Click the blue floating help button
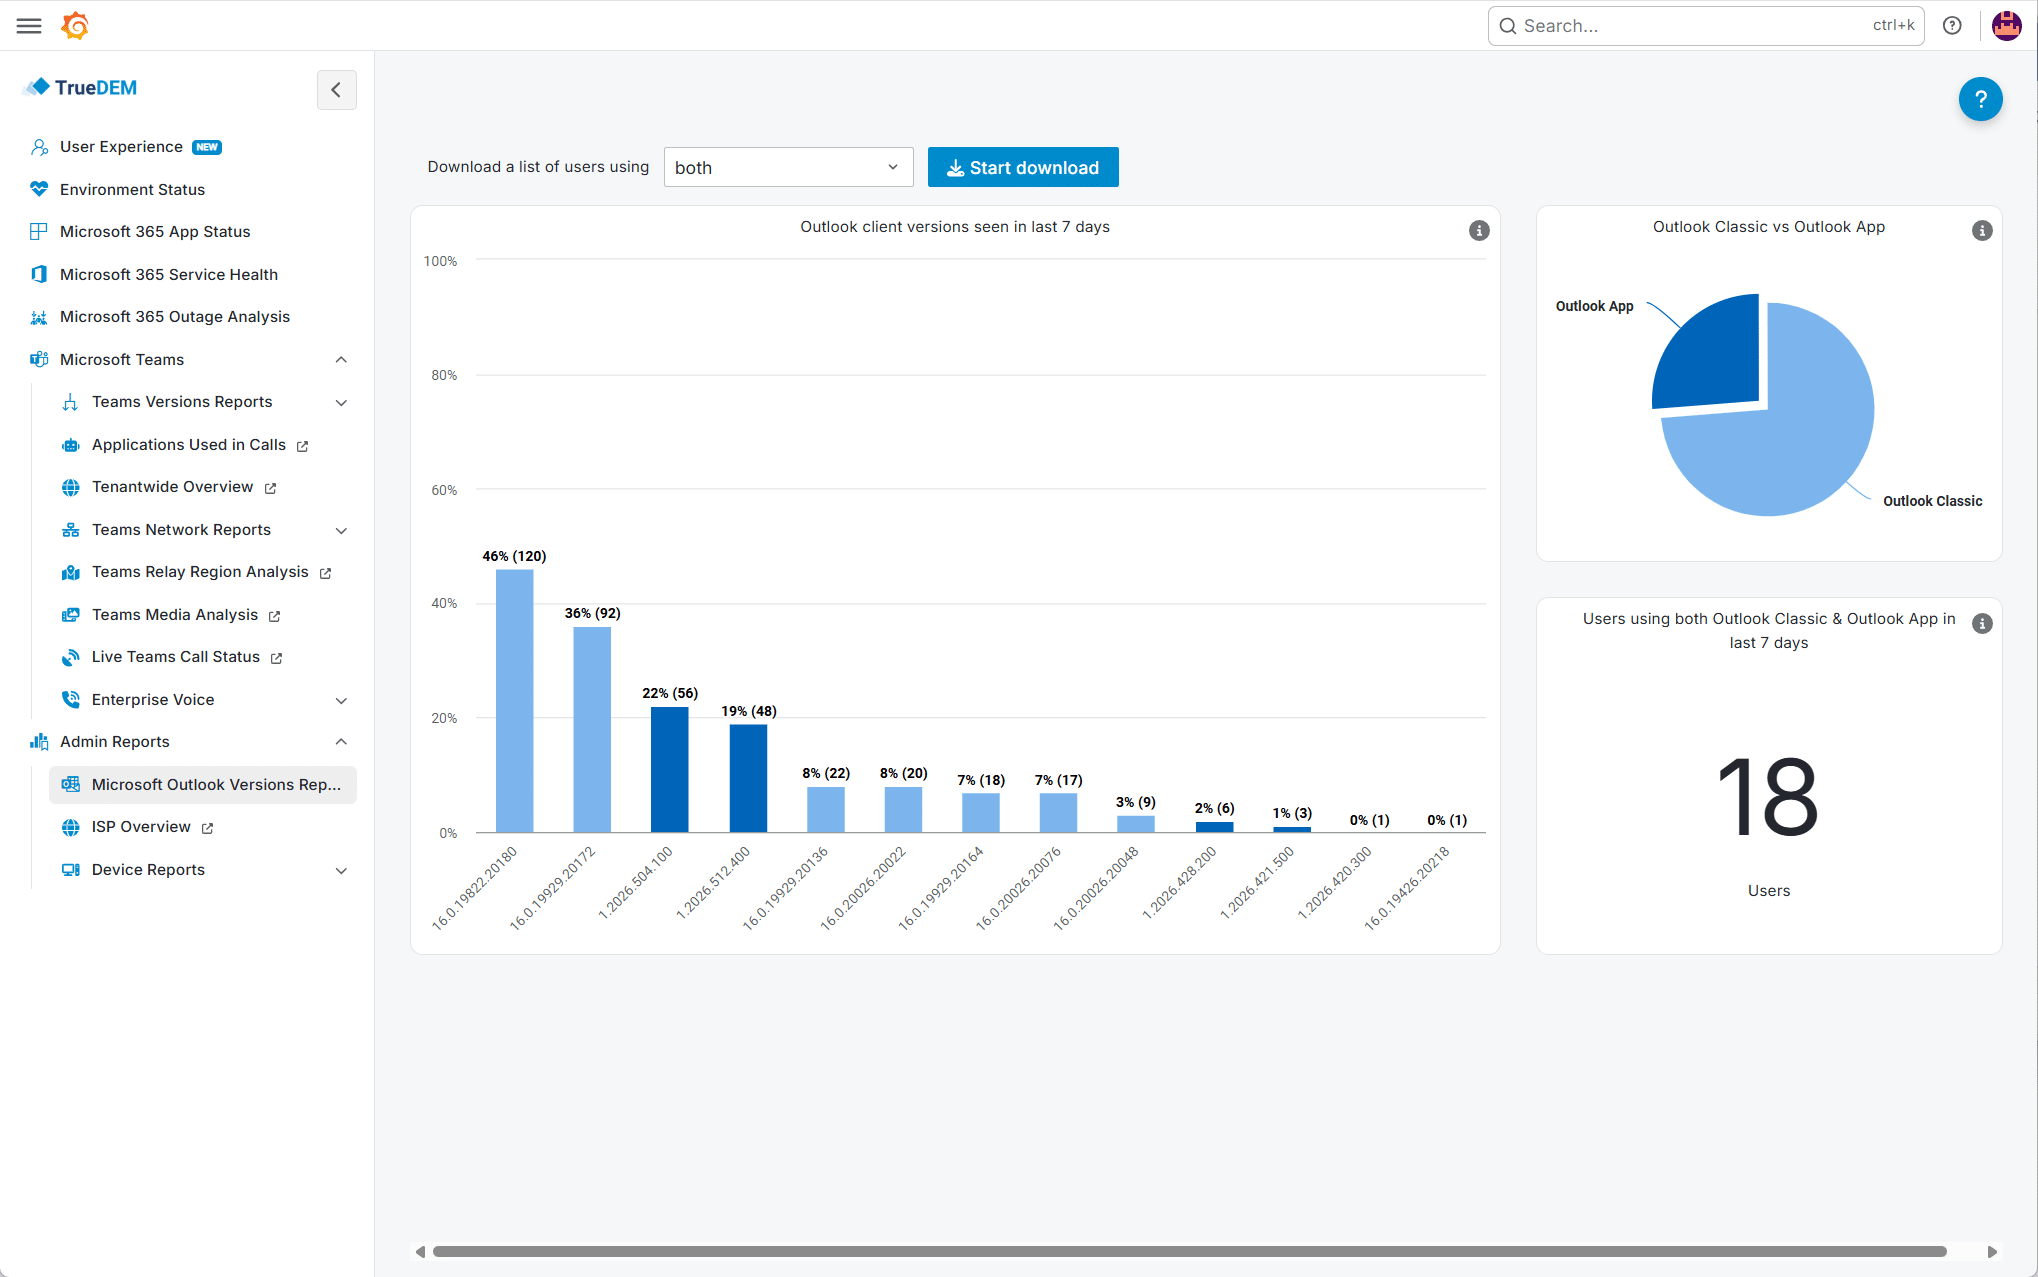 point(1980,99)
